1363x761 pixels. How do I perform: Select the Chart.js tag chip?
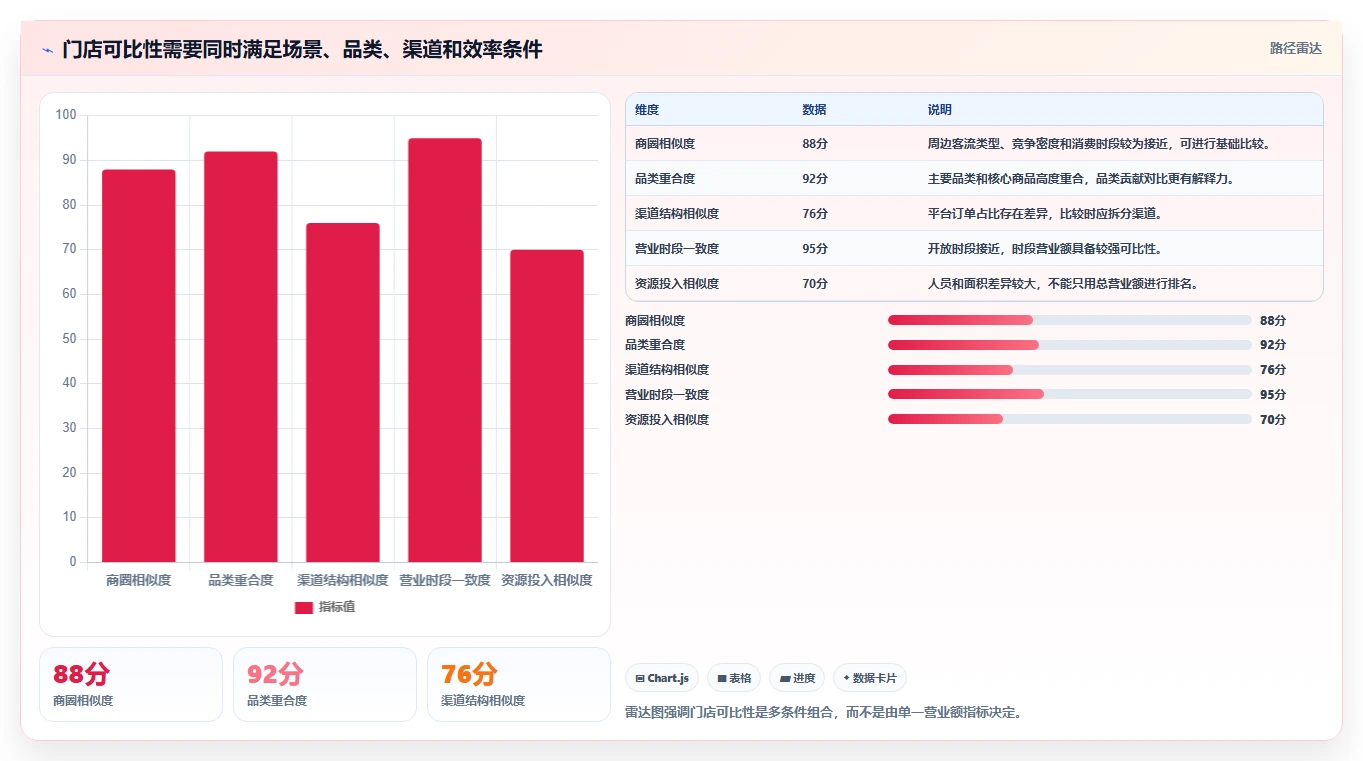point(662,678)
